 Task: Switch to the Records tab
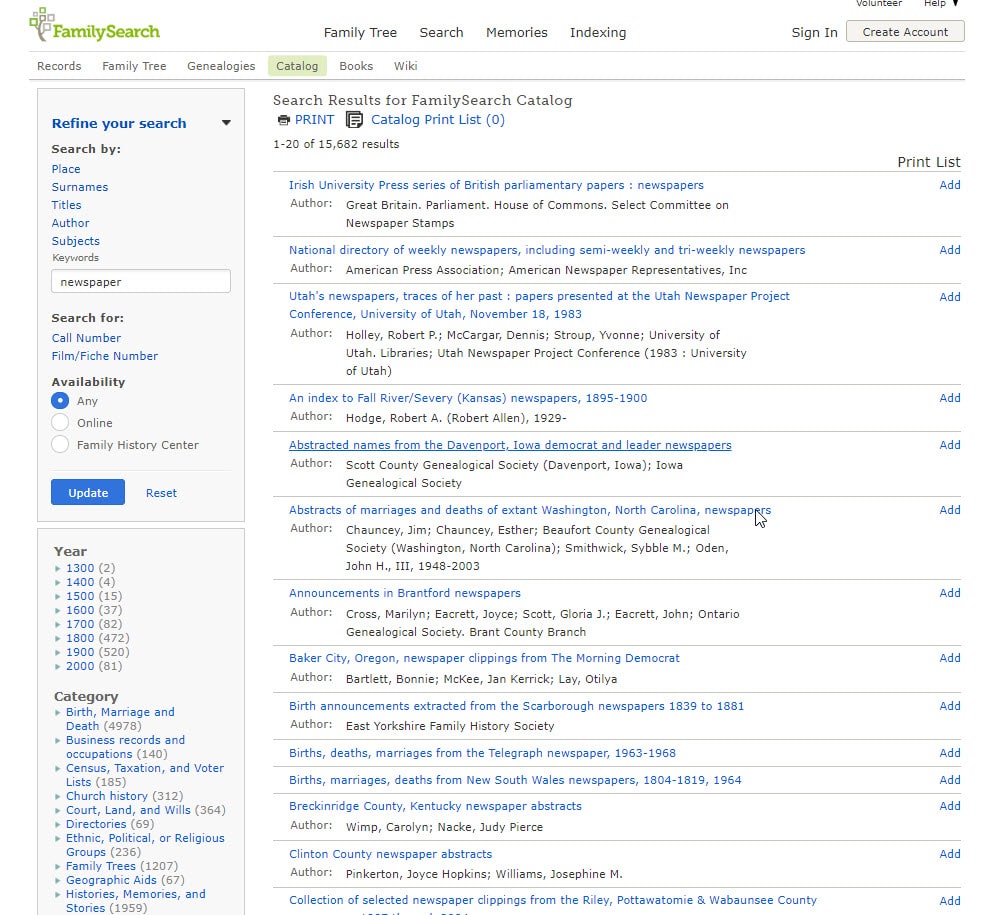pyautogui.click(x=59, y=66)
